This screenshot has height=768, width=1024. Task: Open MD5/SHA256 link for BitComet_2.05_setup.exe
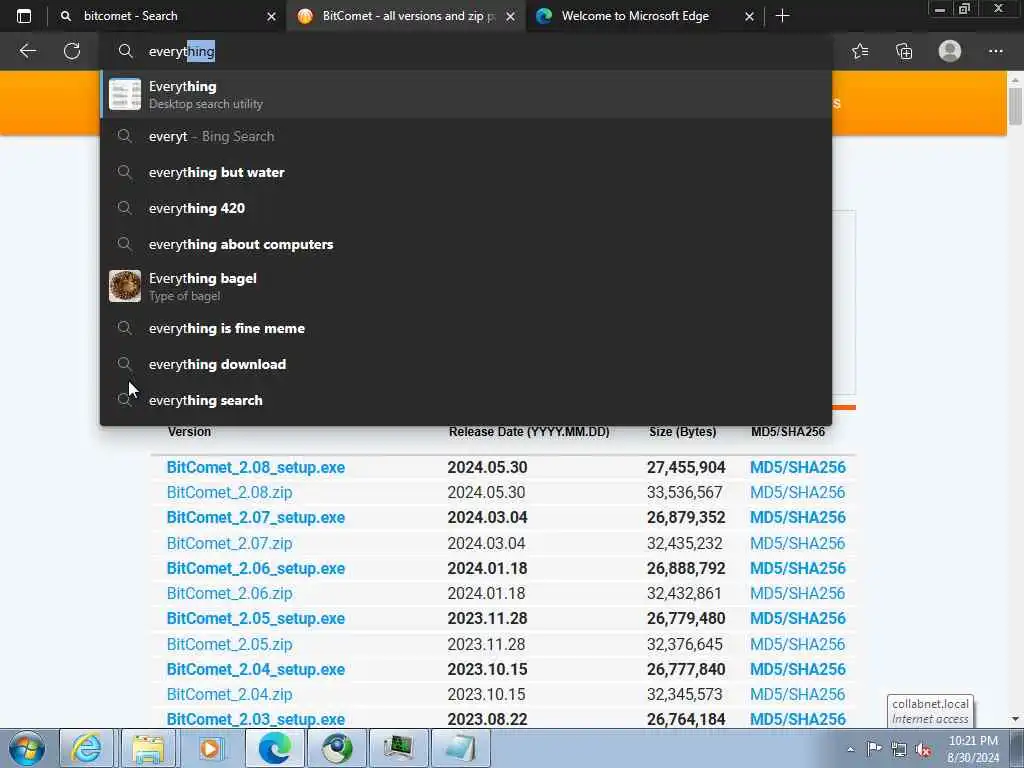tap(797, 618)
